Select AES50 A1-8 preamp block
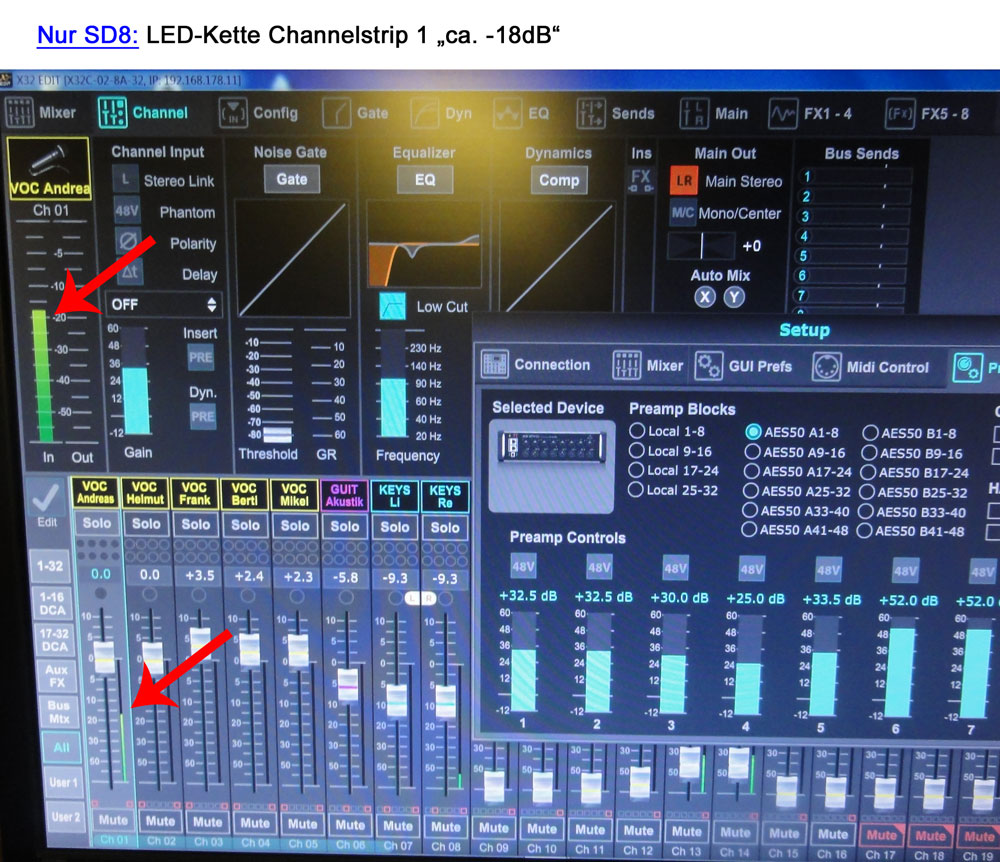The height and width of the screenshot is (862, 1000). click(753, 432)
